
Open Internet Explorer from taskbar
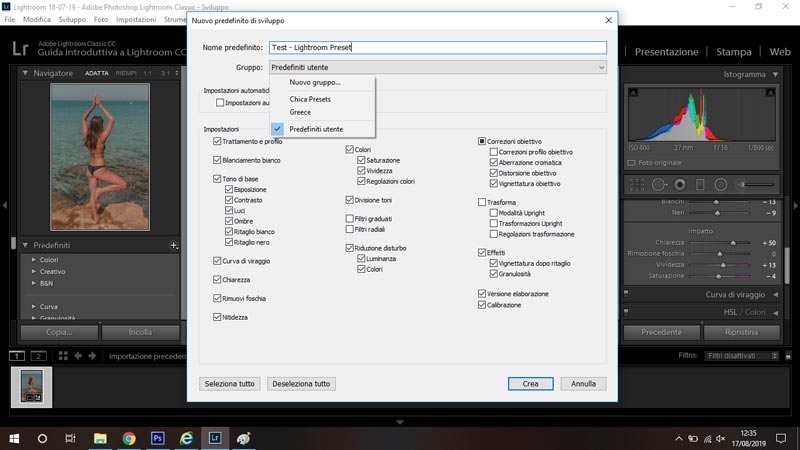coord(186,438)
